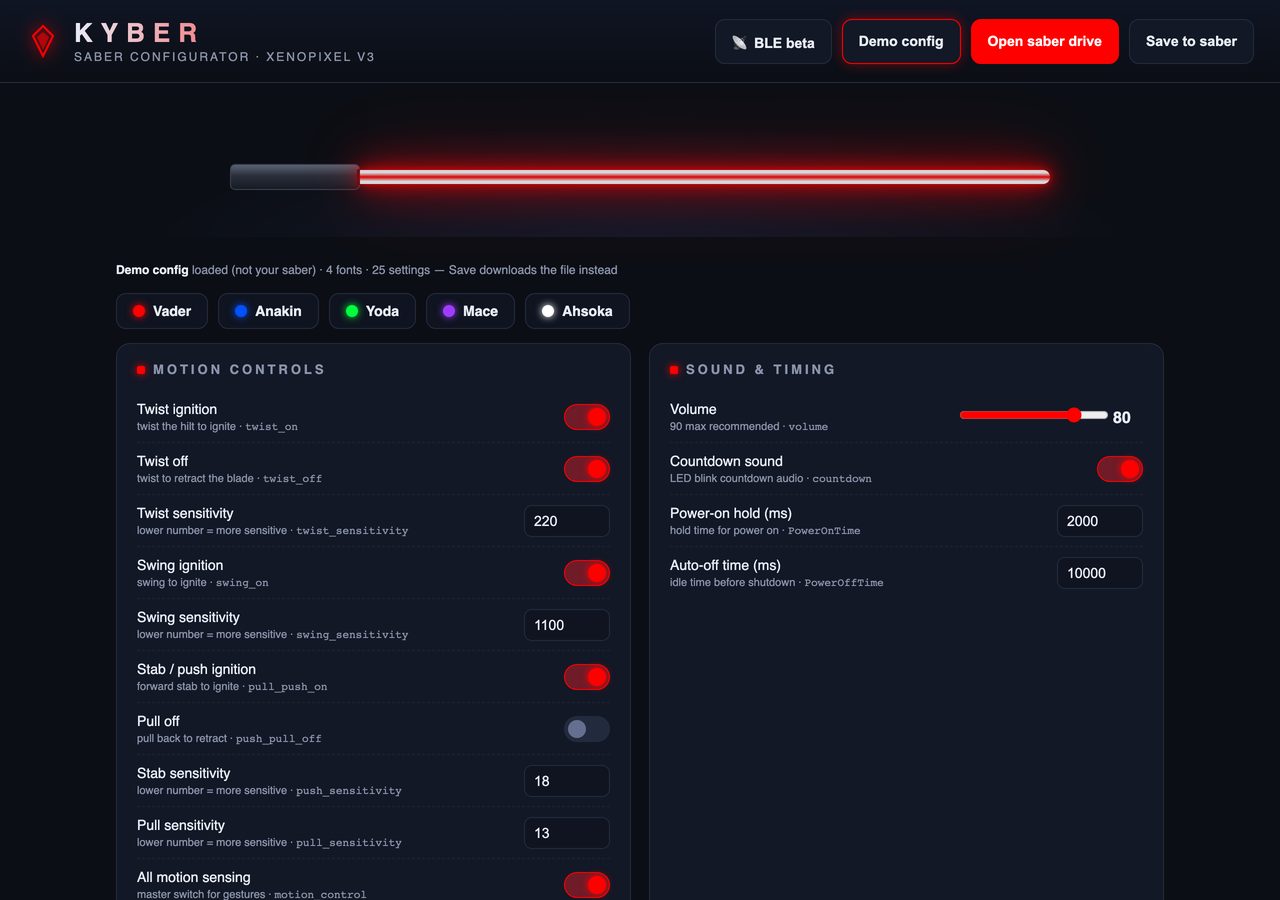Switch to the Anakin preset

click(268, 311)
